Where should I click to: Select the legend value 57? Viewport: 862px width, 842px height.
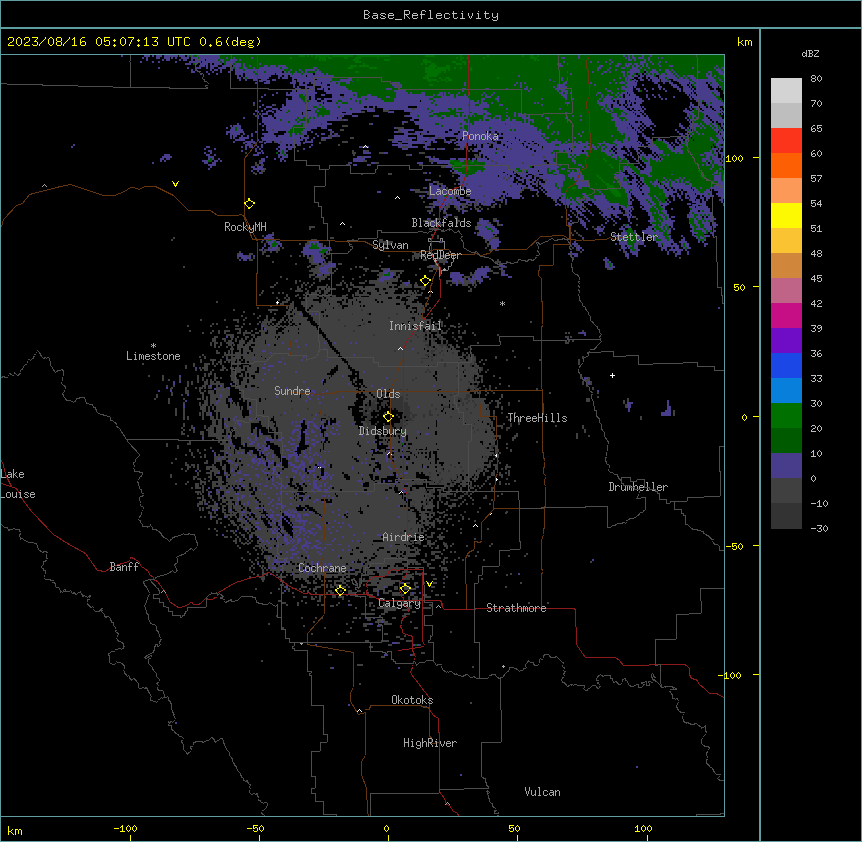816,179
